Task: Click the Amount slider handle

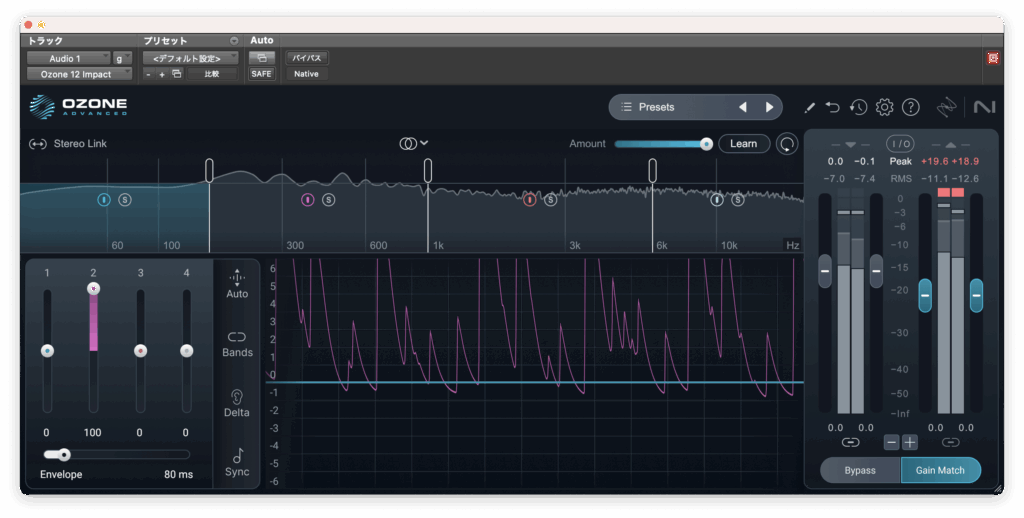Action: click(x=706, y=144)
